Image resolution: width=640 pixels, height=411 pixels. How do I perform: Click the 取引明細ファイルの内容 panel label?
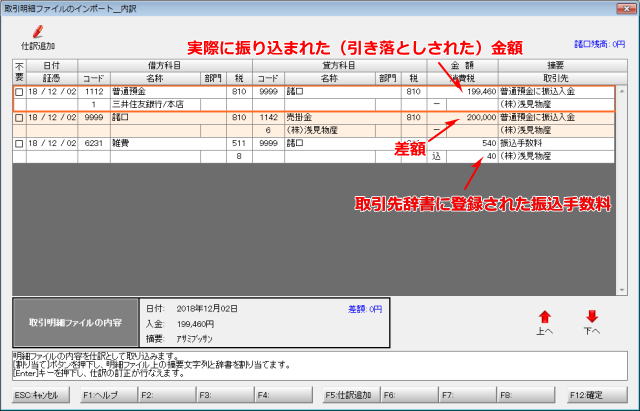click(76, 323)
